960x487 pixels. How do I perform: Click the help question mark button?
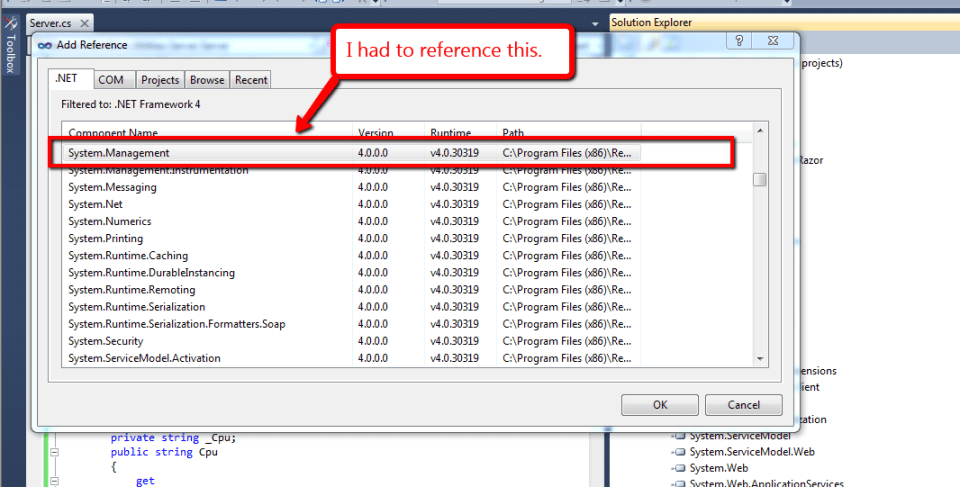pyautogui.click(x=739, y=41)
